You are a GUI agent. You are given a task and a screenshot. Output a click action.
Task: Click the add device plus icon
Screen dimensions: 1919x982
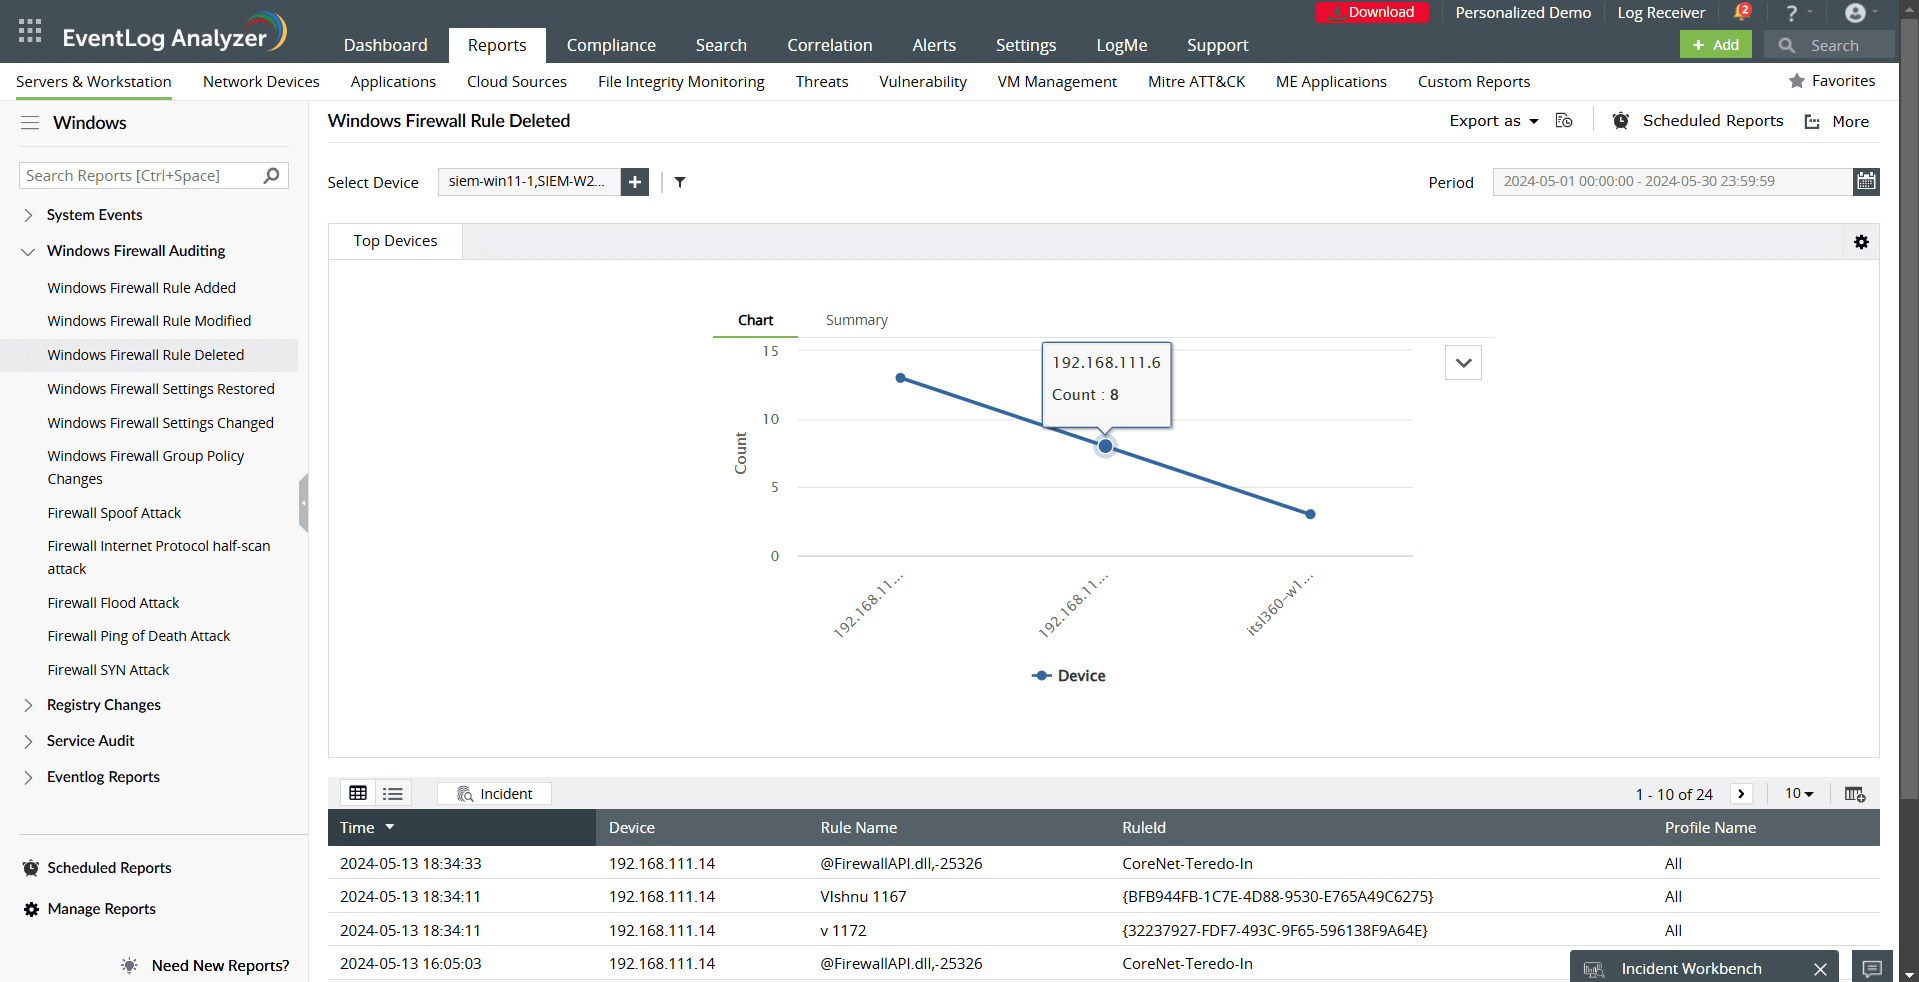point(634,182)
